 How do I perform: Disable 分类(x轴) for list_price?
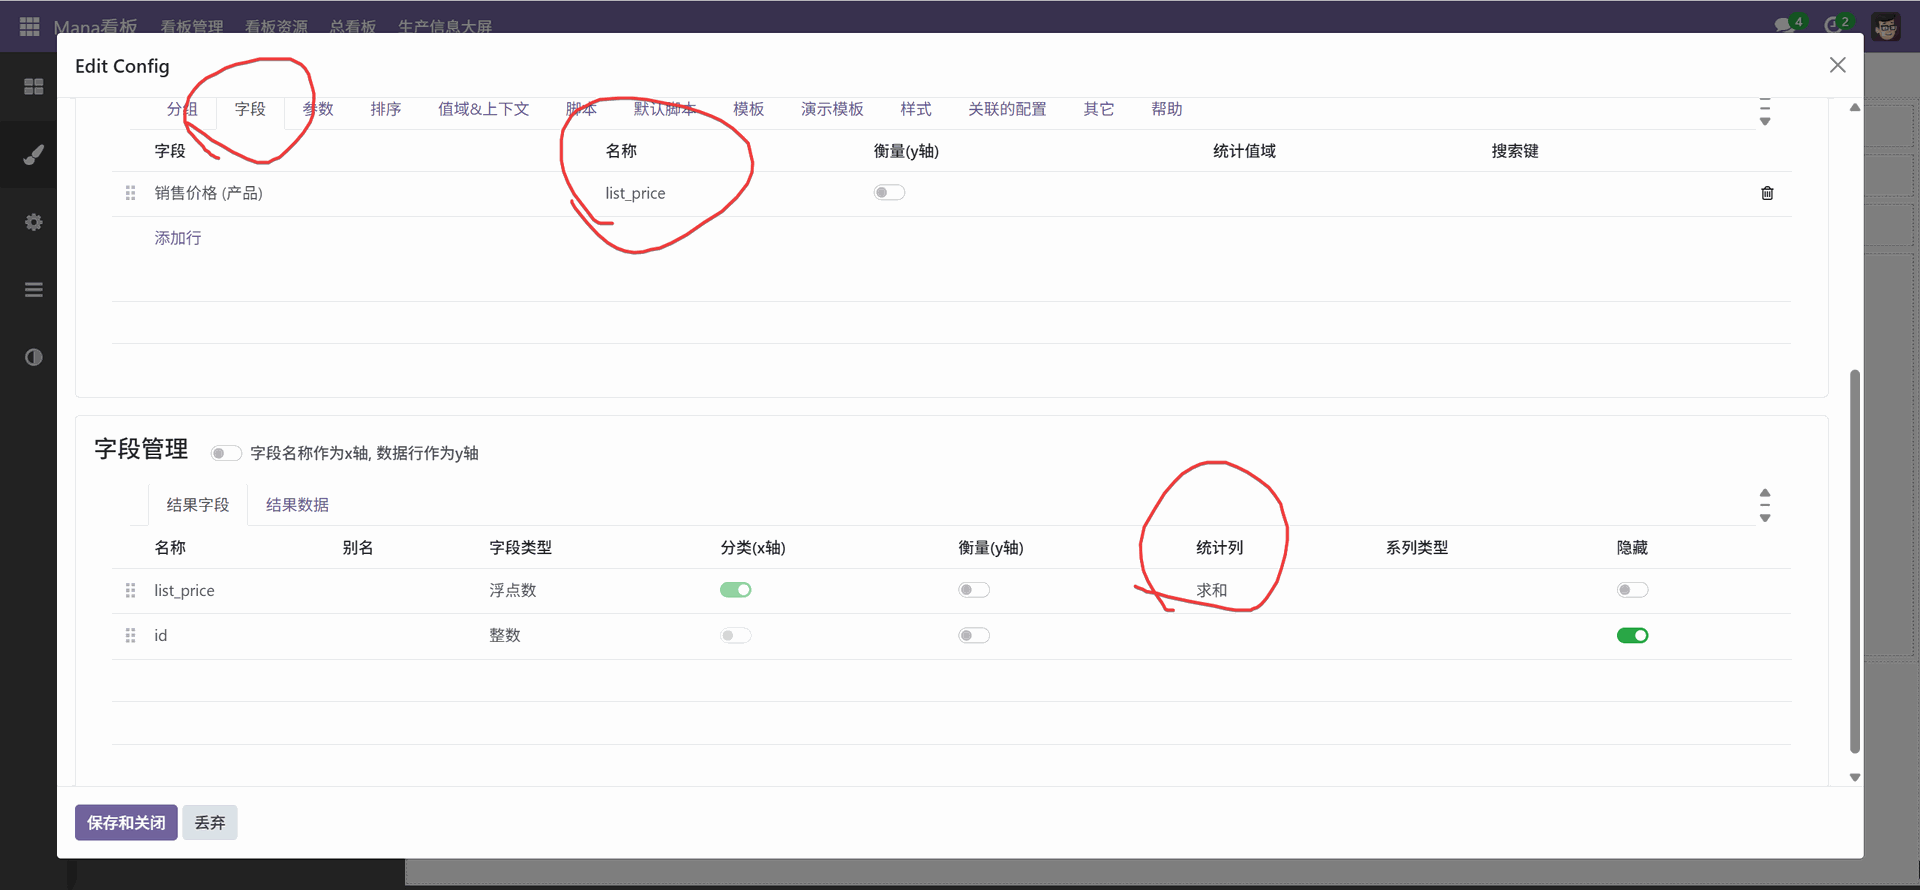click(x=735, y=590)
